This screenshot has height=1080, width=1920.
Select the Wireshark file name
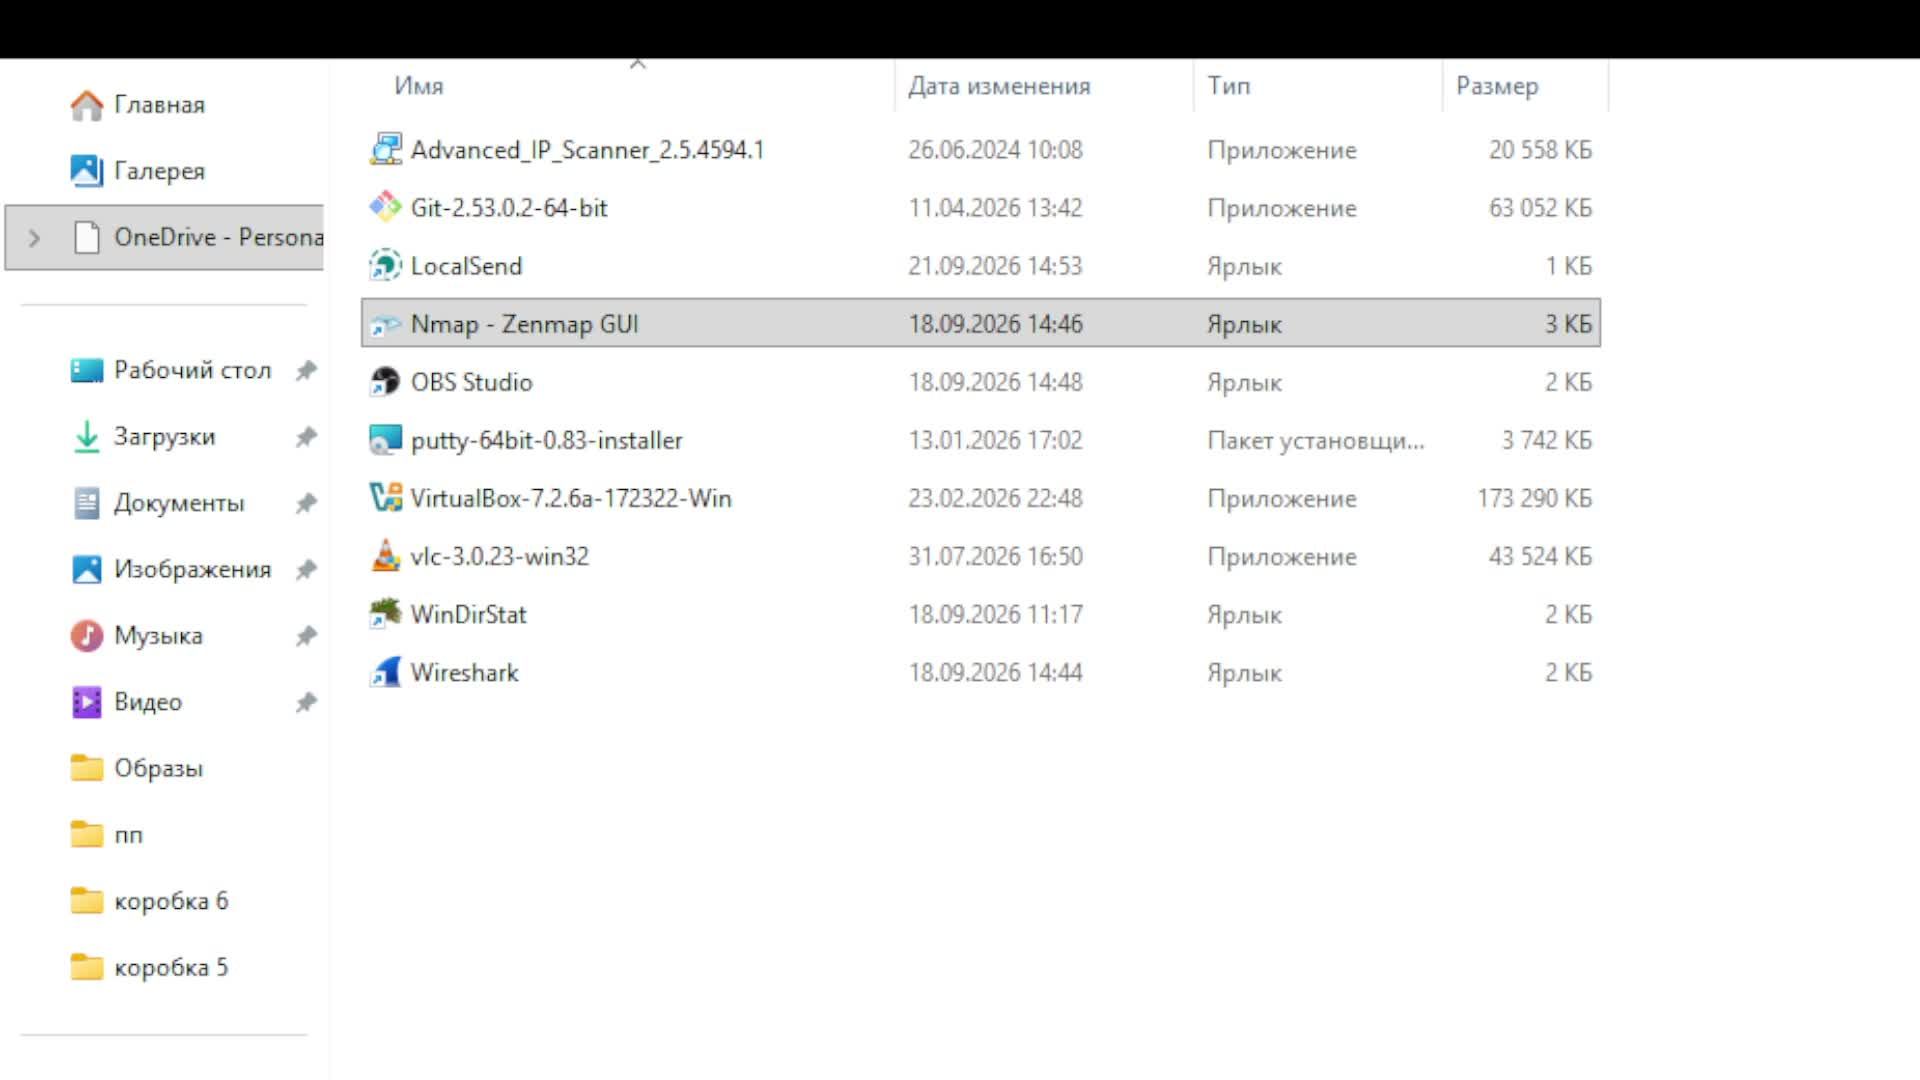point(464,672)
